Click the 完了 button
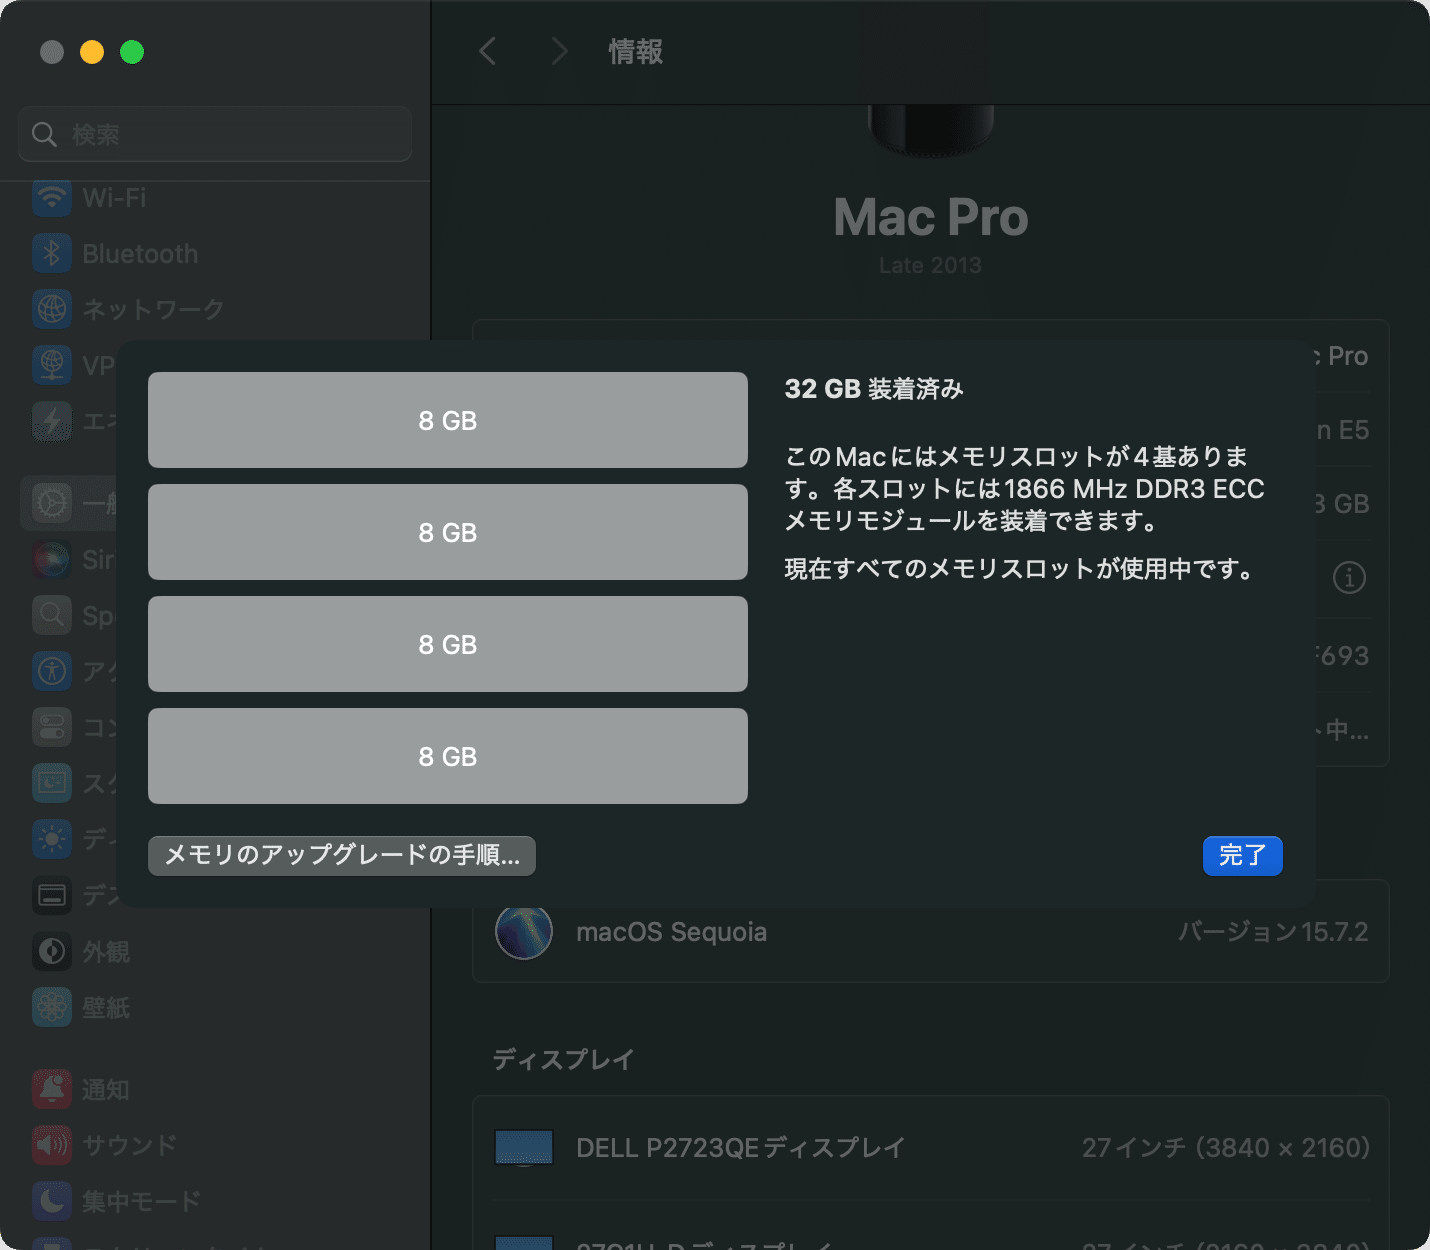The height and width of the screenshot is (1250, 1430). pos(1242,856)
